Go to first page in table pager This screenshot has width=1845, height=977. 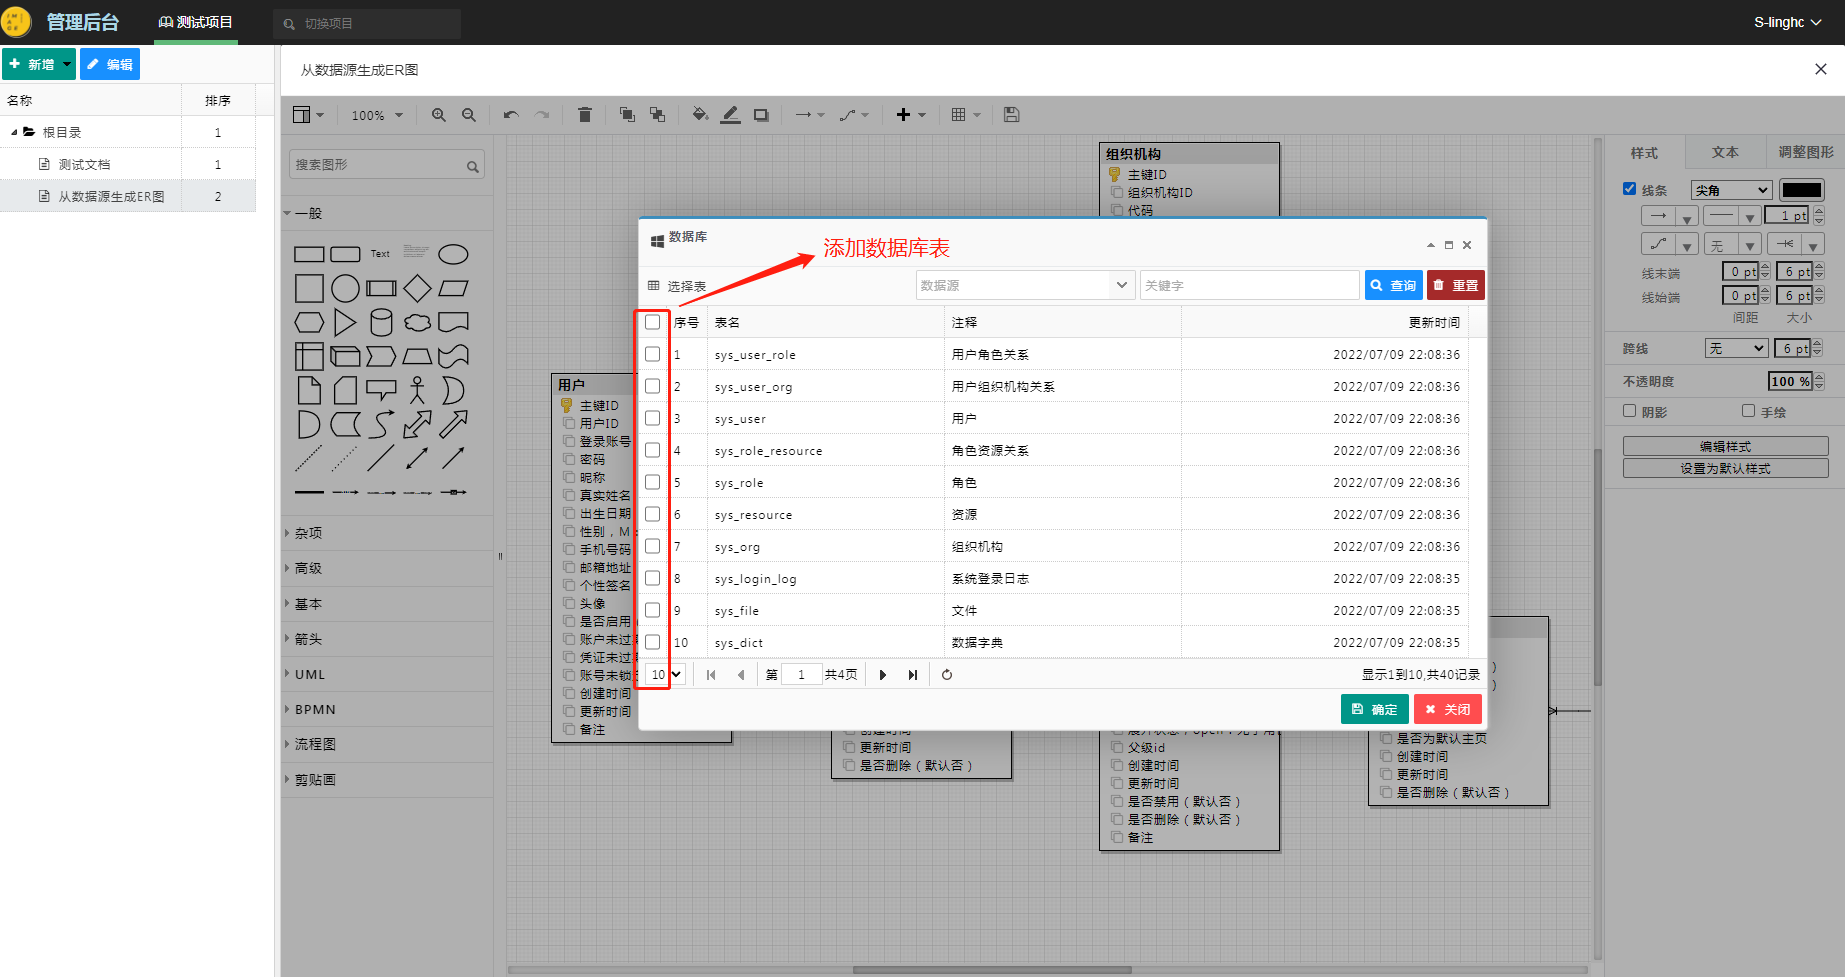click(711, 675)
